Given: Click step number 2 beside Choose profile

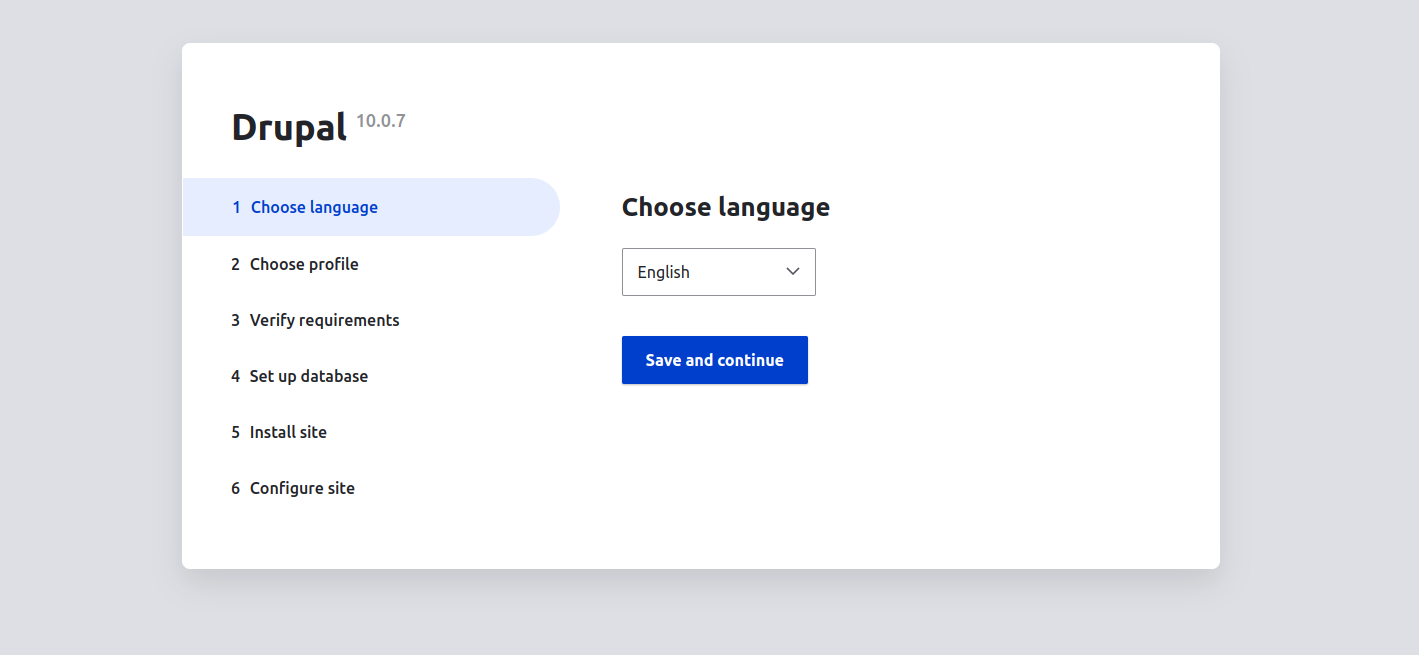Looking at the screenshot, I should [236, 264].
